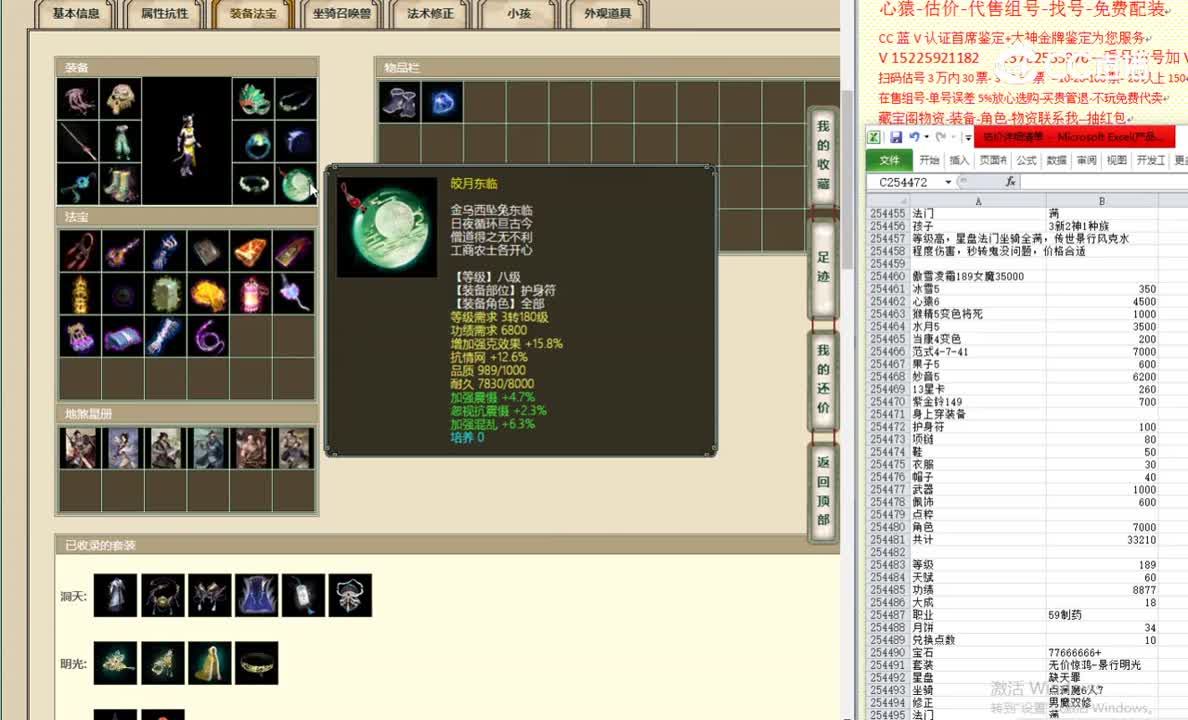Open the 外观道具 tab
Screen dimensions: 1188x720
pyautogui.click(x=608, y=14)
